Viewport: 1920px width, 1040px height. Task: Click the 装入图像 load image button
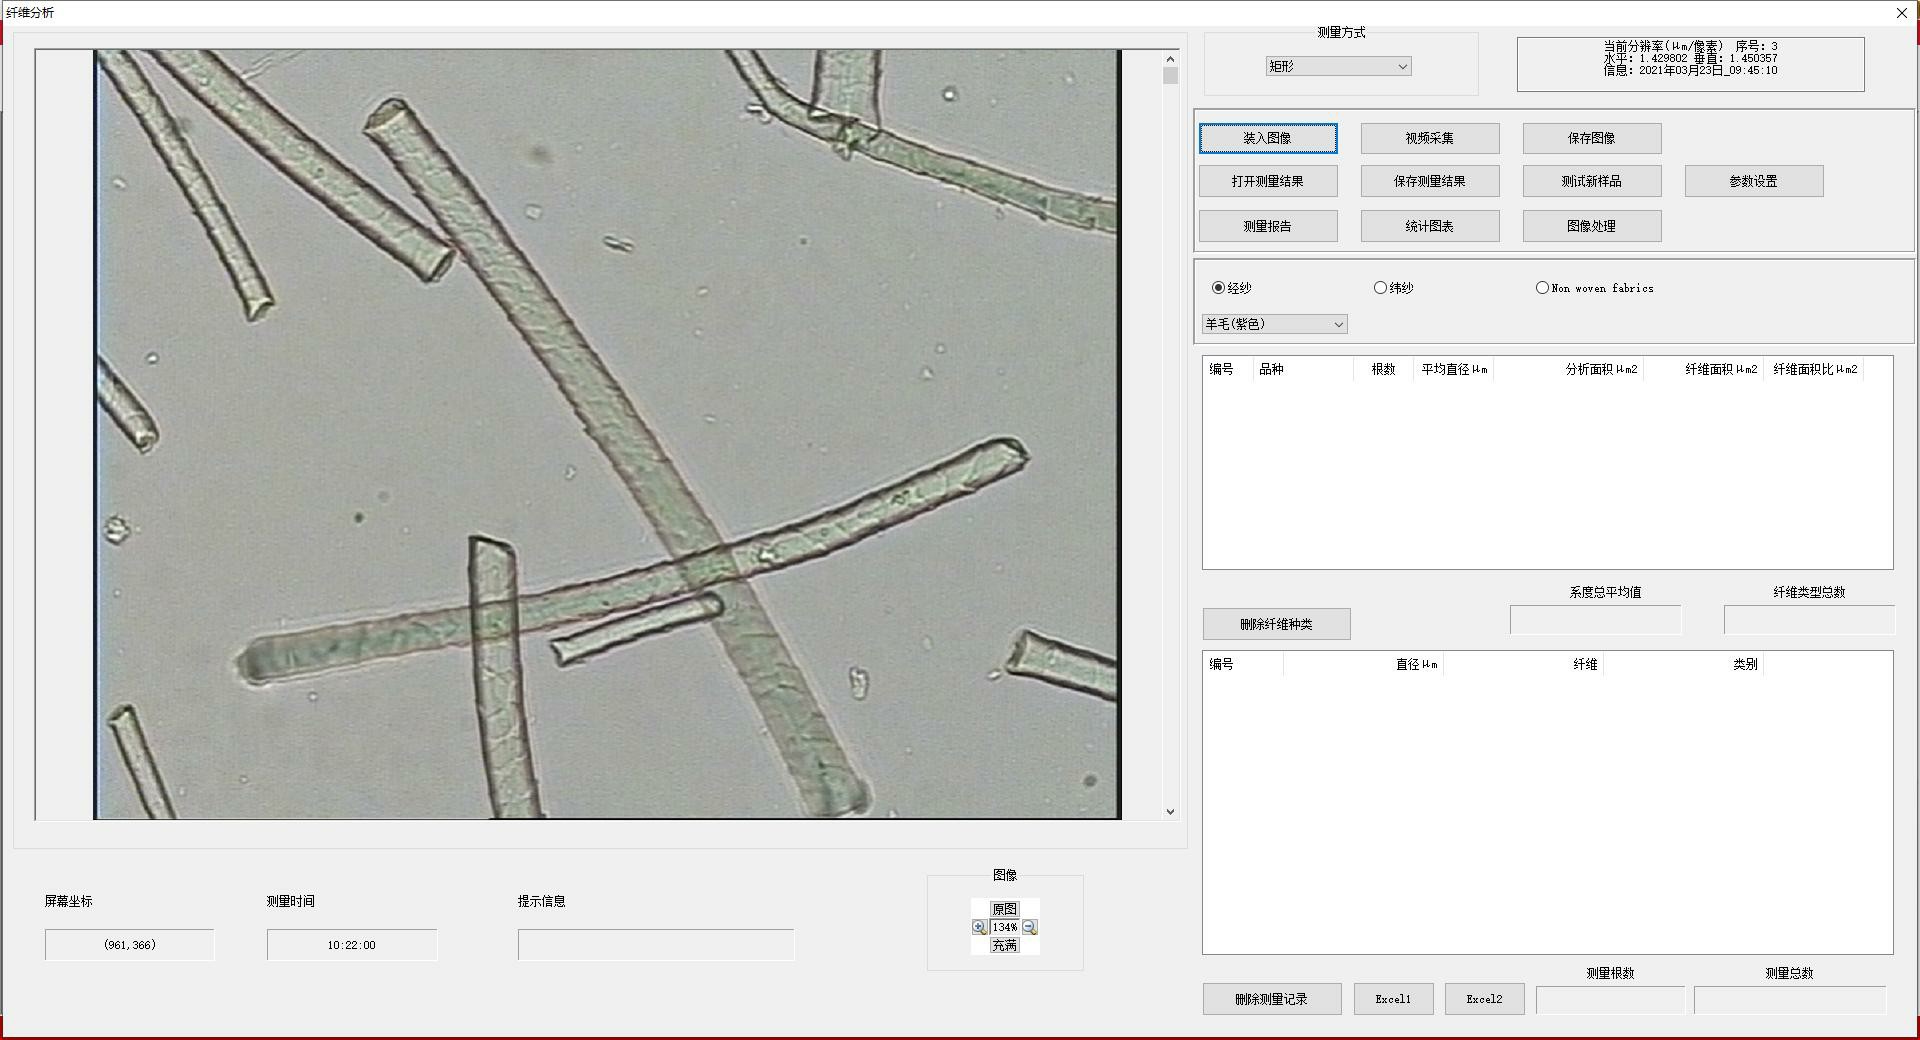(1268, 138)
